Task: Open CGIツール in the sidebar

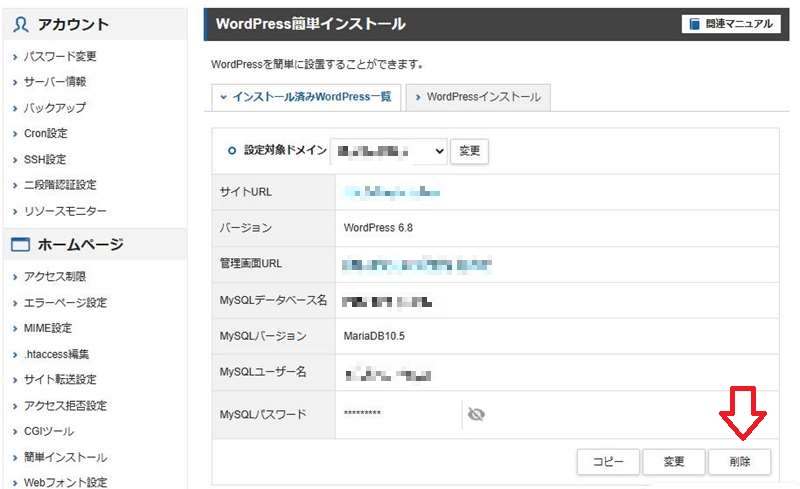Action: (x=48, y=431)
